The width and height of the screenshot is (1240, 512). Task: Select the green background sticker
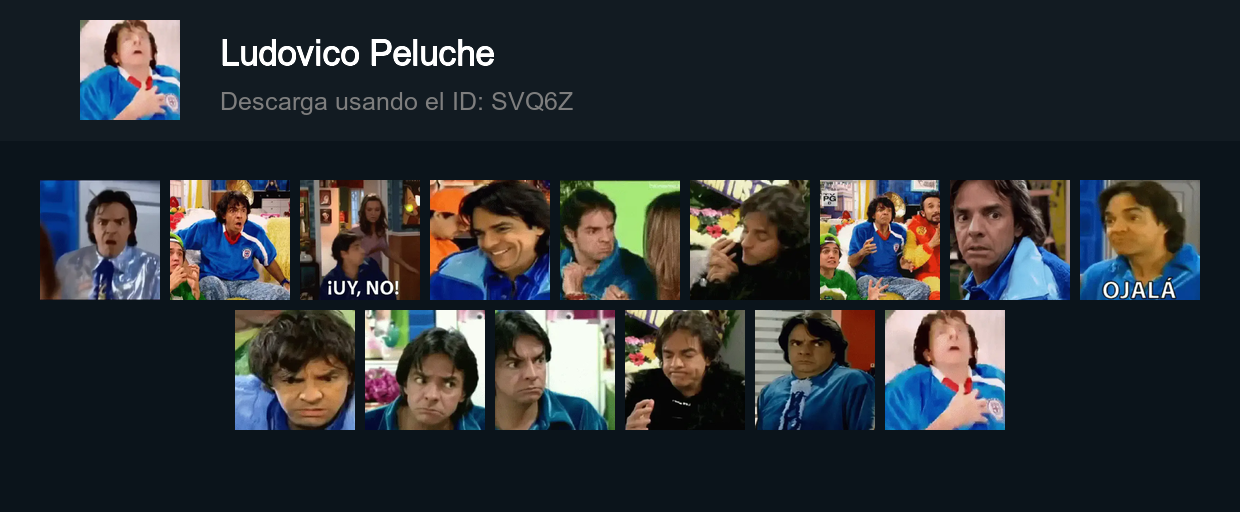click(x=620, y=240)
